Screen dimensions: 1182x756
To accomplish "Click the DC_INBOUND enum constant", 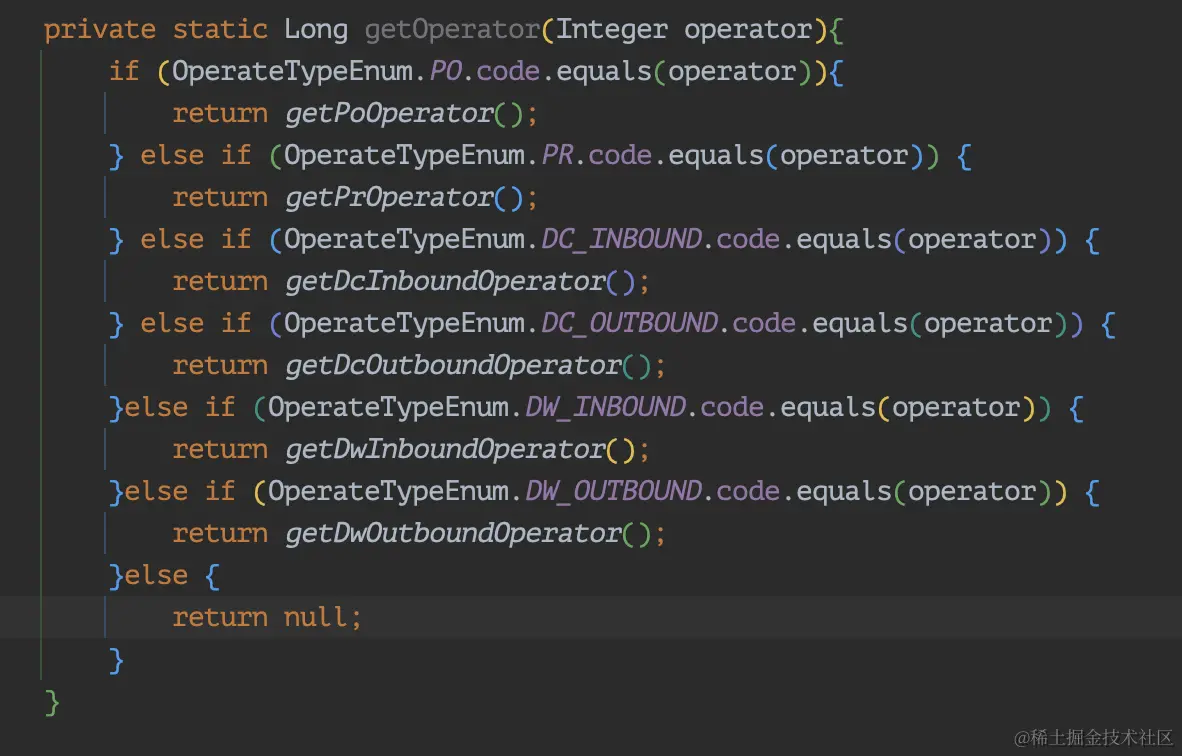I will pos(622,240).
